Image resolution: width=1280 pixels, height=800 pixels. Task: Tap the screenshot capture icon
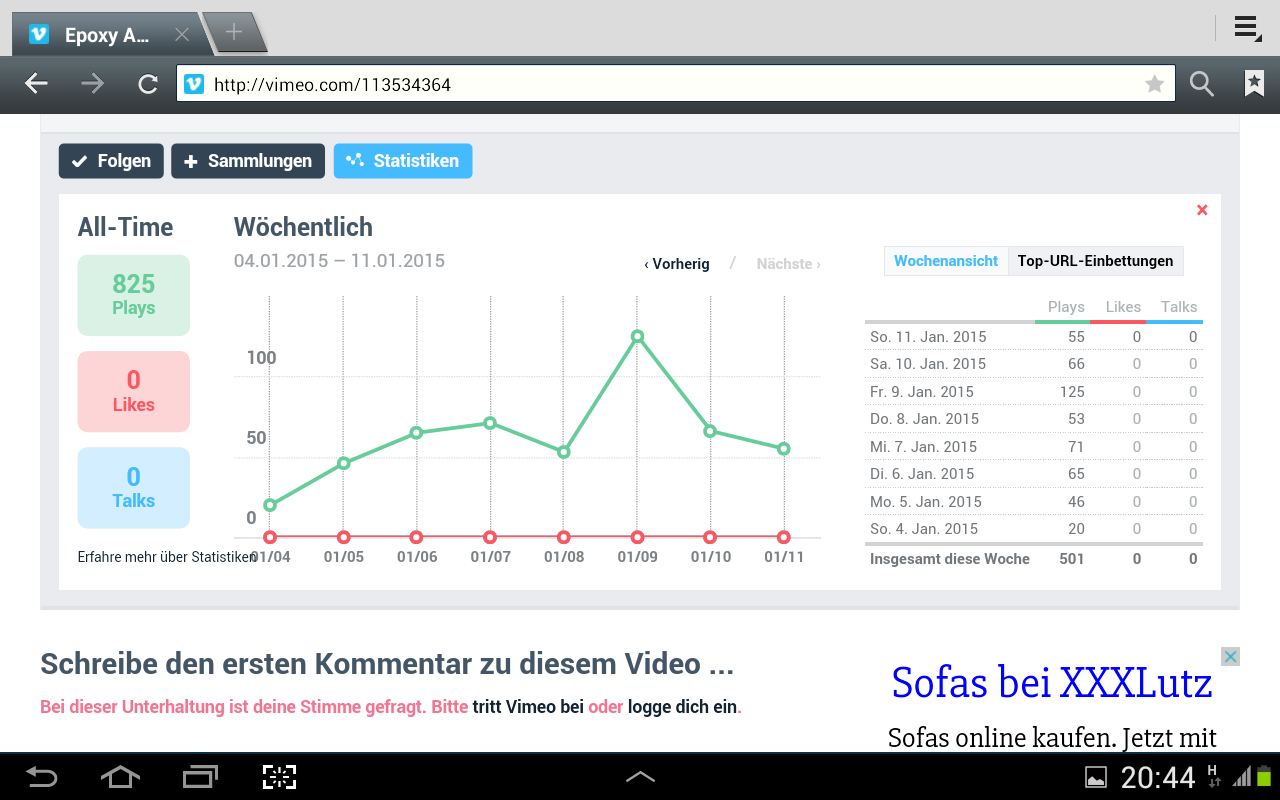coord(280,777)
